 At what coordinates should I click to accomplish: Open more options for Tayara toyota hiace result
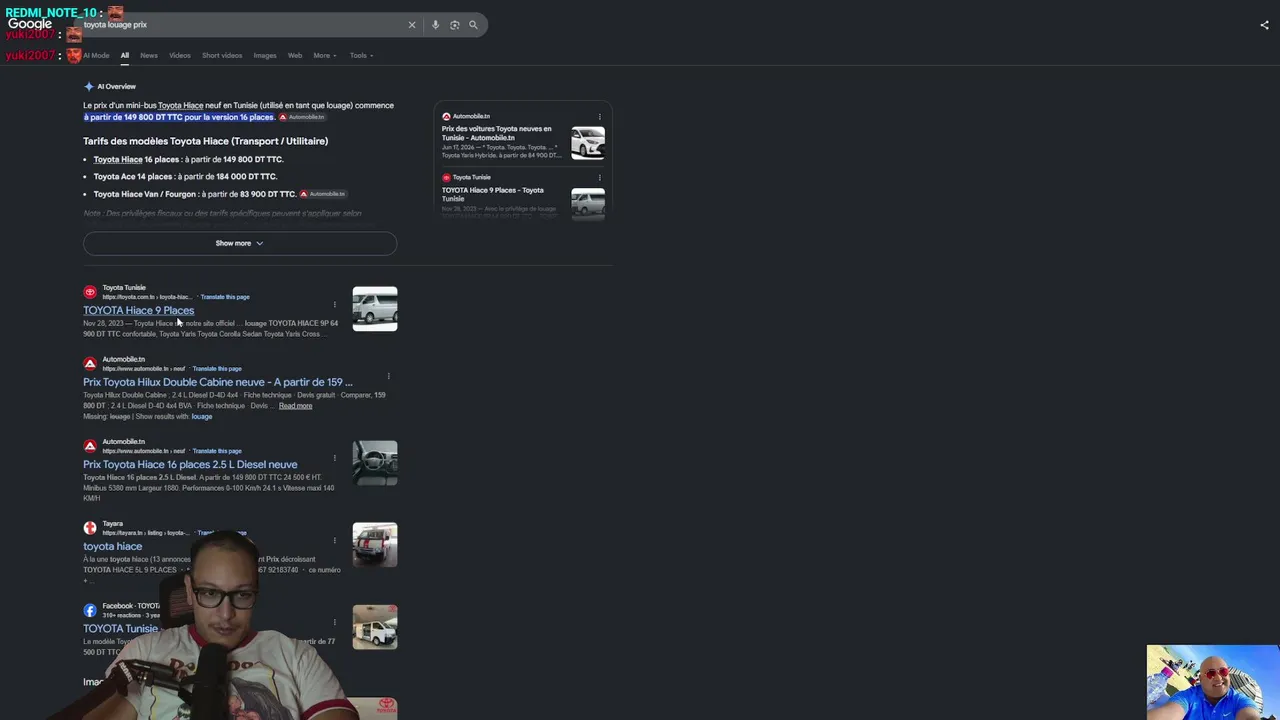pyautogui.click(x=334, y=540)
